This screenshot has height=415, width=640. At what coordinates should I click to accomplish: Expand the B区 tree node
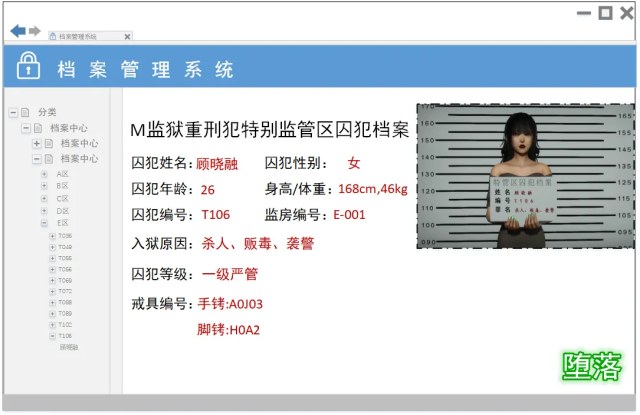(44, 186)
